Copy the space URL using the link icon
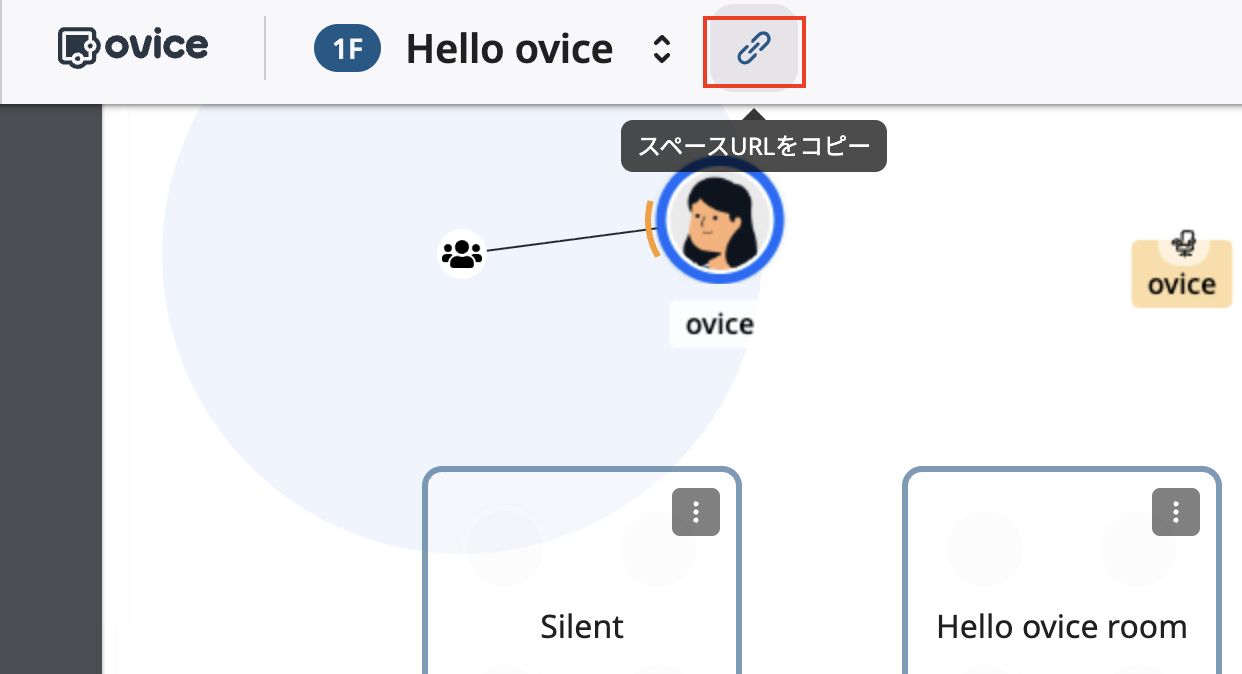 [754, 46]
